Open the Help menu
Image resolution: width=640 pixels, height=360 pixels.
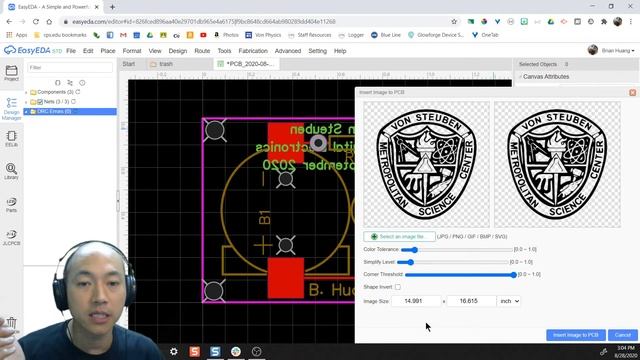point(340,51)
